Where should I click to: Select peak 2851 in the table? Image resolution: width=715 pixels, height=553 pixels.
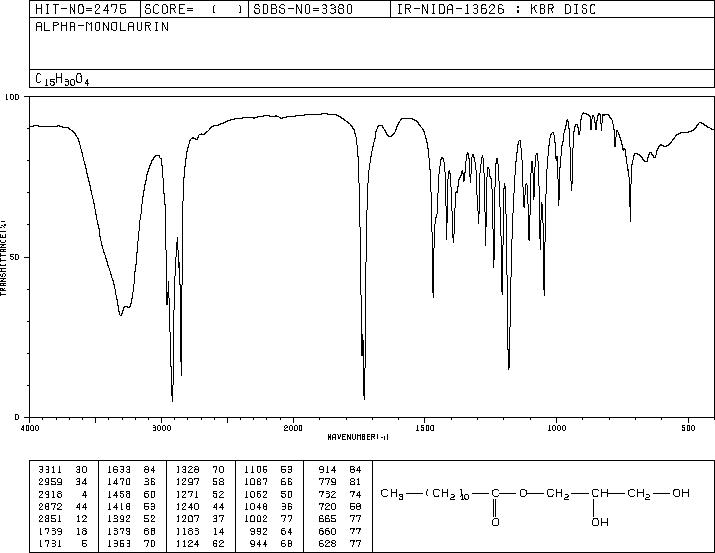coord(62,519)
